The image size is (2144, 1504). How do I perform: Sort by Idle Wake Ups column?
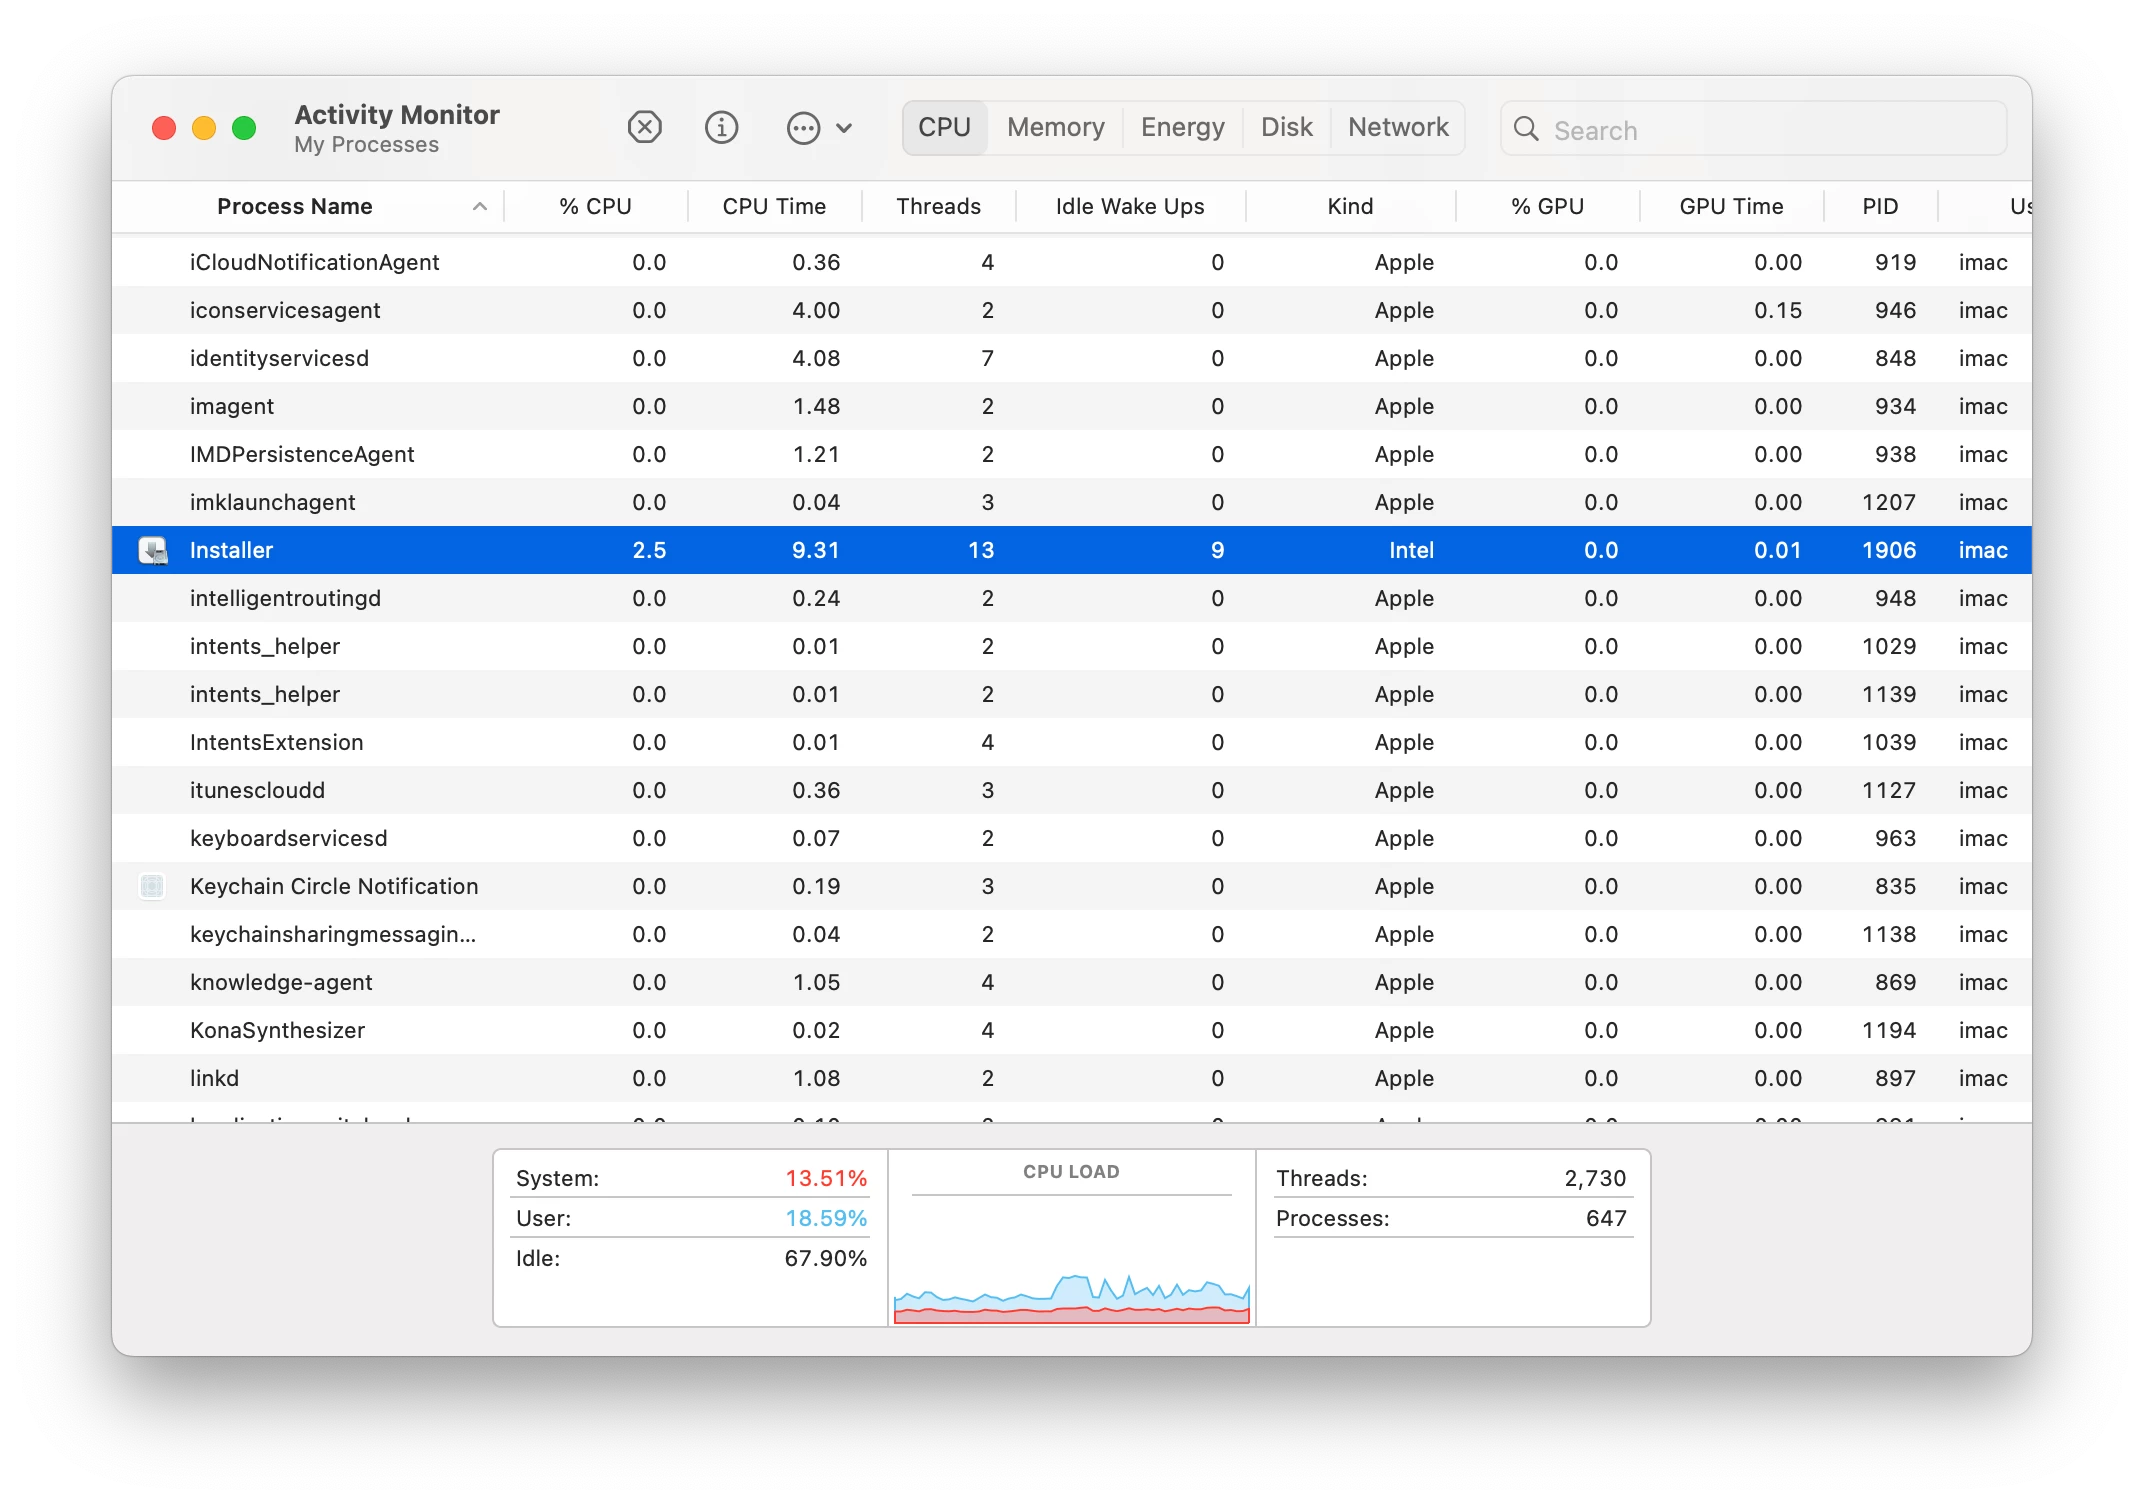click(1129, 206)
